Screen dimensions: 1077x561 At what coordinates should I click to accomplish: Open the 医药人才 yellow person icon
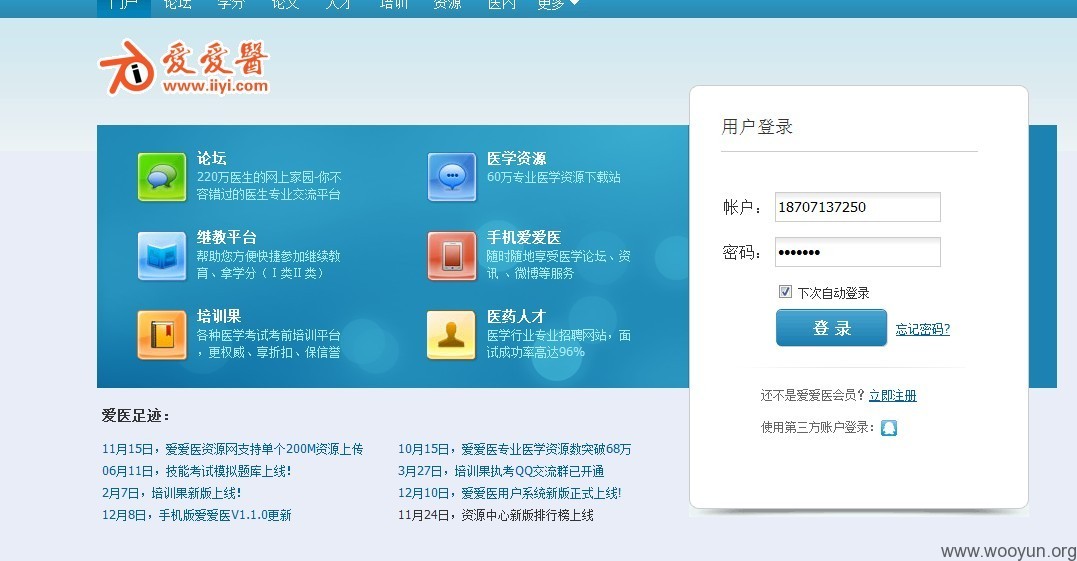451,335
